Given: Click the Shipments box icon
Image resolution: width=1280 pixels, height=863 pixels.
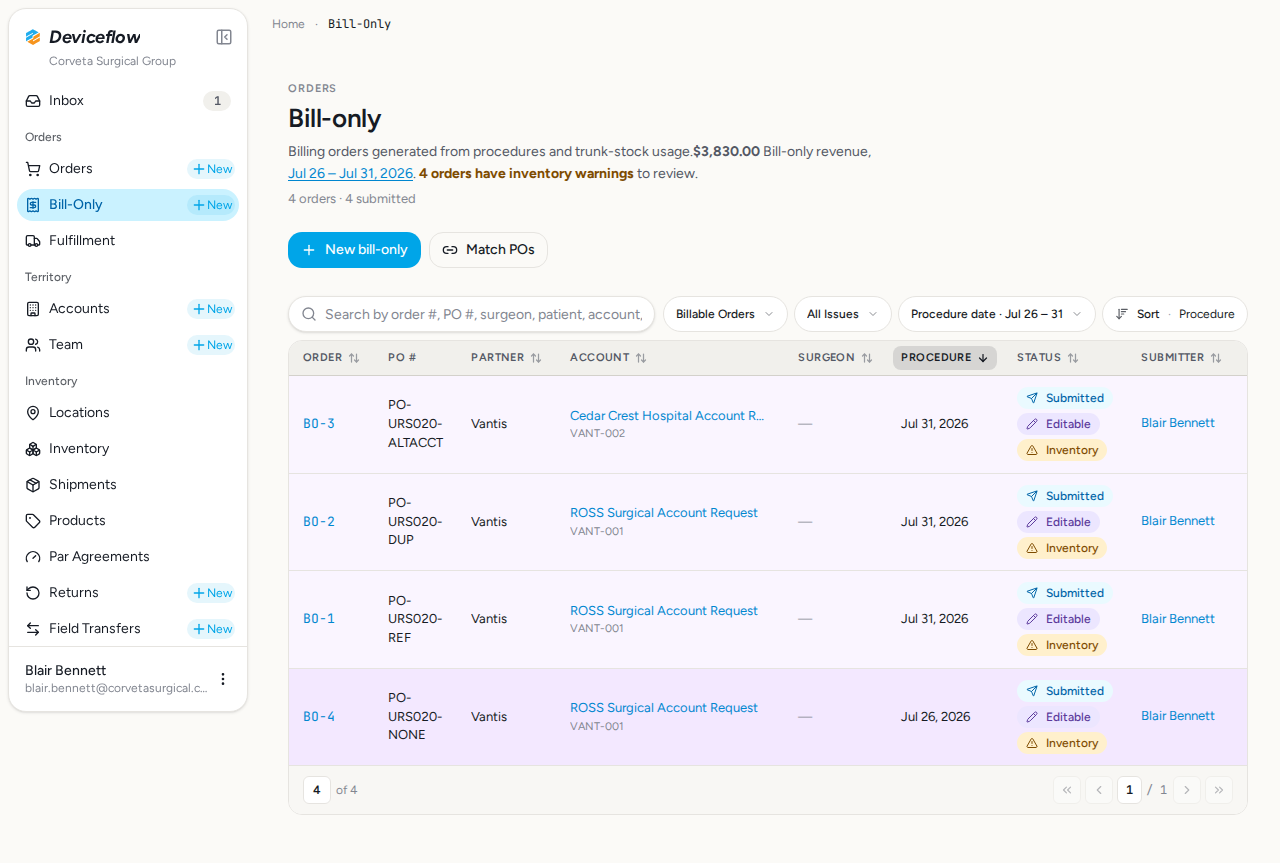Looking at the screenshot, I should point(33,485).
